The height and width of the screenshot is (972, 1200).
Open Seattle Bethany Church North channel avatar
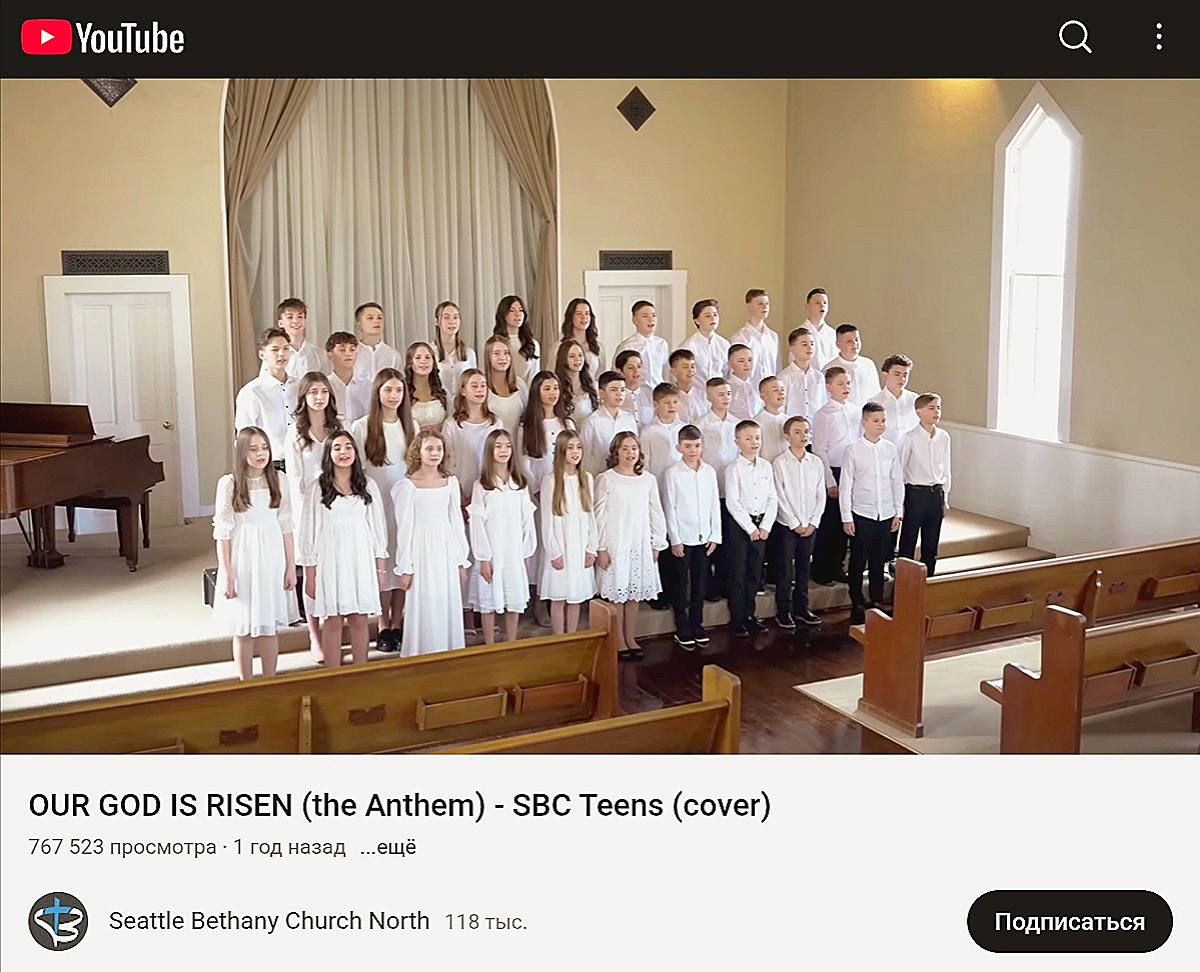[58, 921]
